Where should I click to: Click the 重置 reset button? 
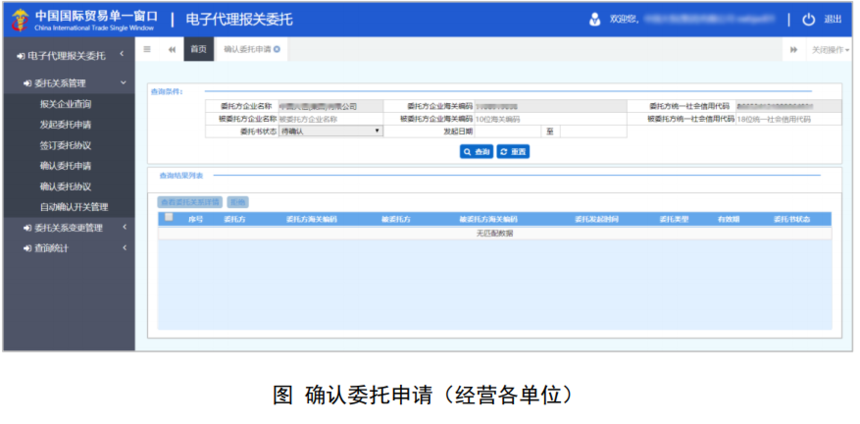[x=512, y=152]
